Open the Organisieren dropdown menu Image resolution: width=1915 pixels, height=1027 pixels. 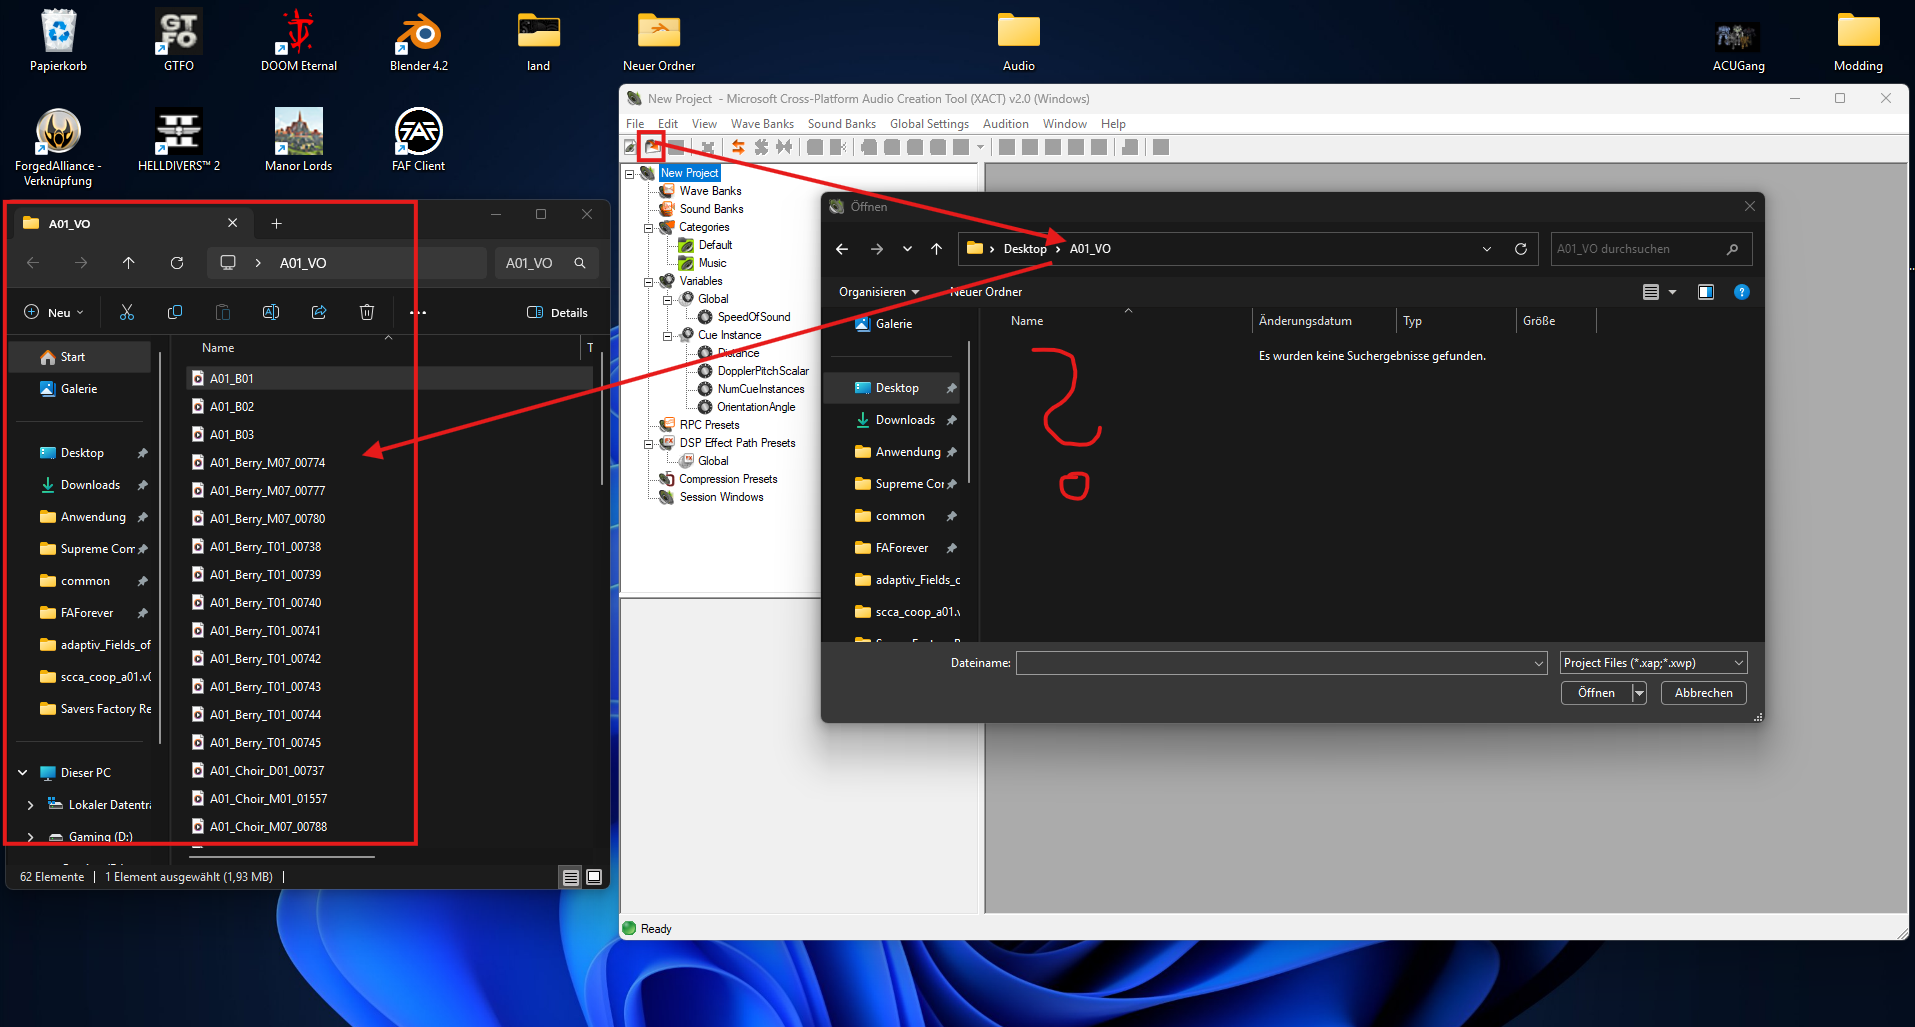click(x=879, y=292)
